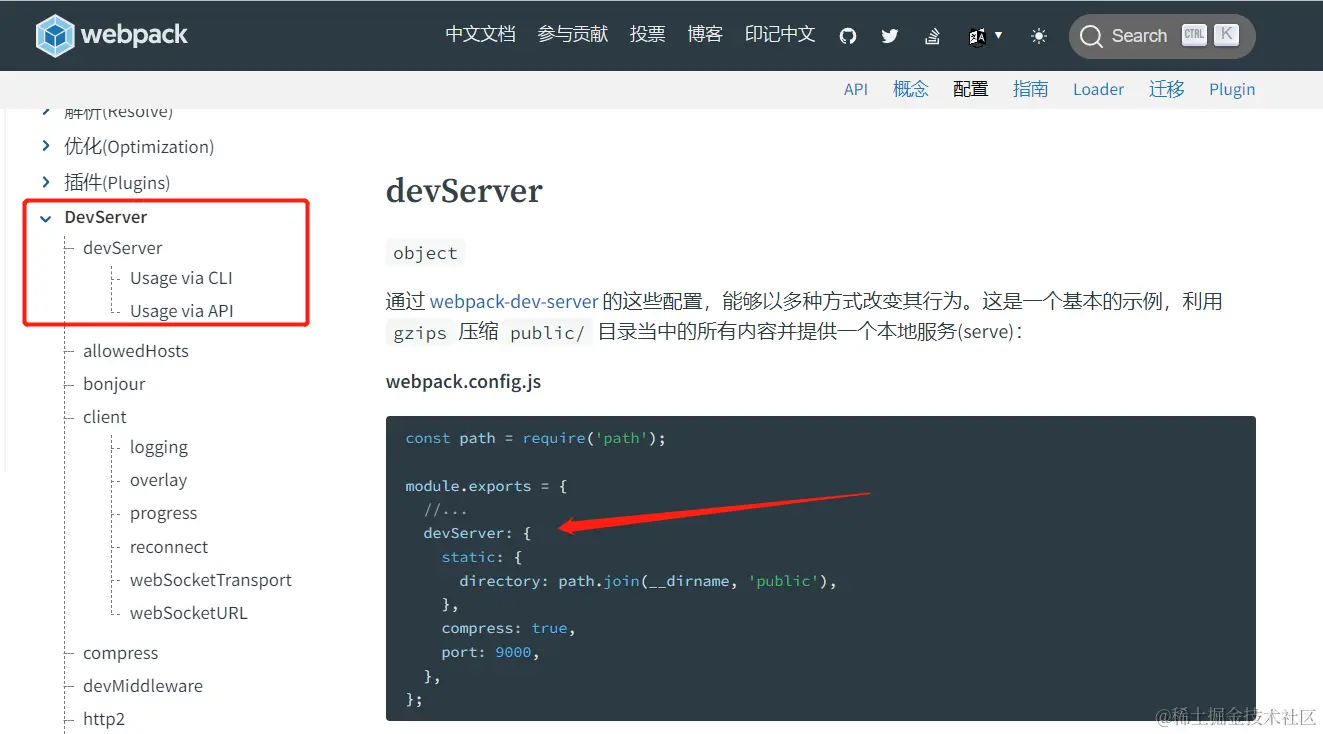Switch to the Plugin docs tab
This screenshot has width=1323, height=734.
pyautogui.click(x=1232, y=89)
